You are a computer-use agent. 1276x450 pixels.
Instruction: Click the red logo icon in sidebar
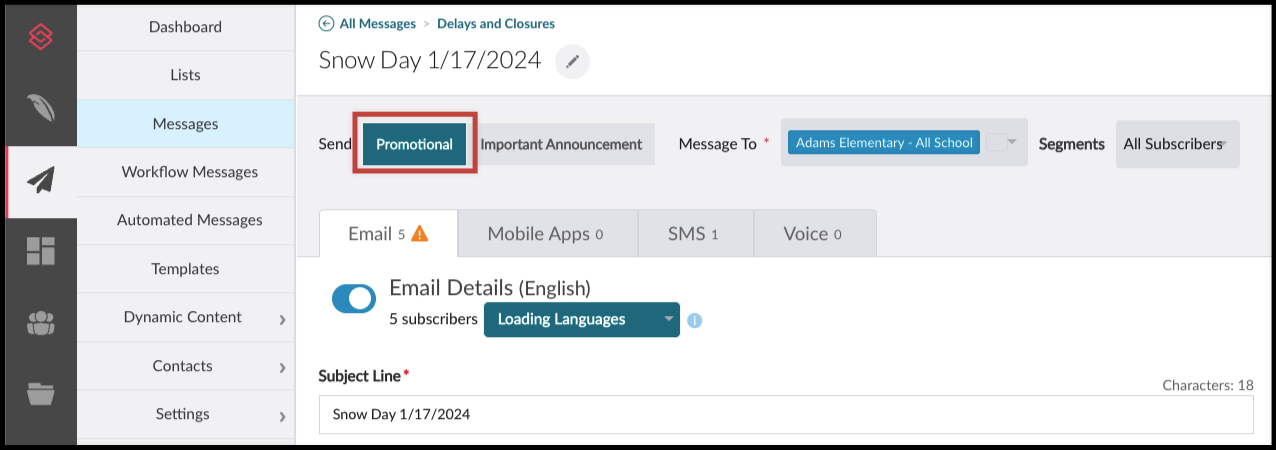click(x=41, y=38)
